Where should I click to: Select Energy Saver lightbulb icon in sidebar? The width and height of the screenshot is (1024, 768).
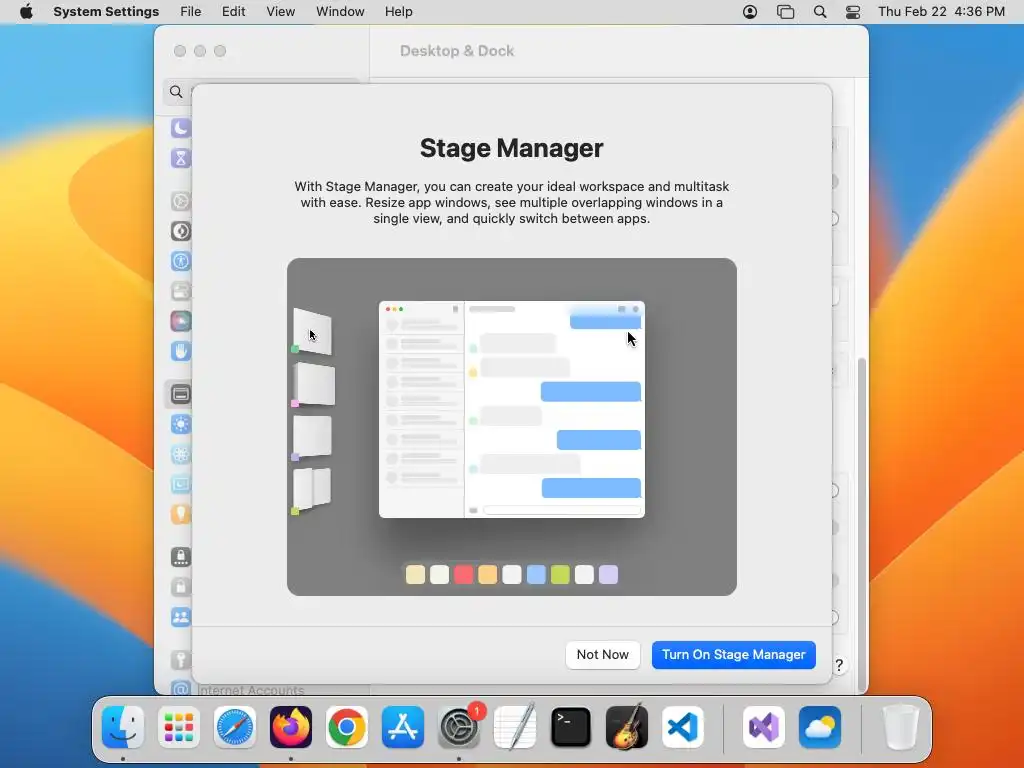(x=181, y=515)
